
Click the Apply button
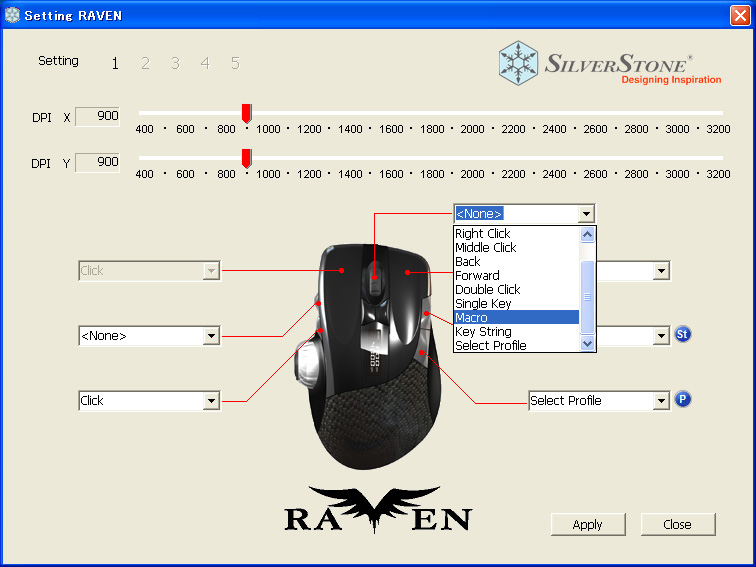coord(588,524)
